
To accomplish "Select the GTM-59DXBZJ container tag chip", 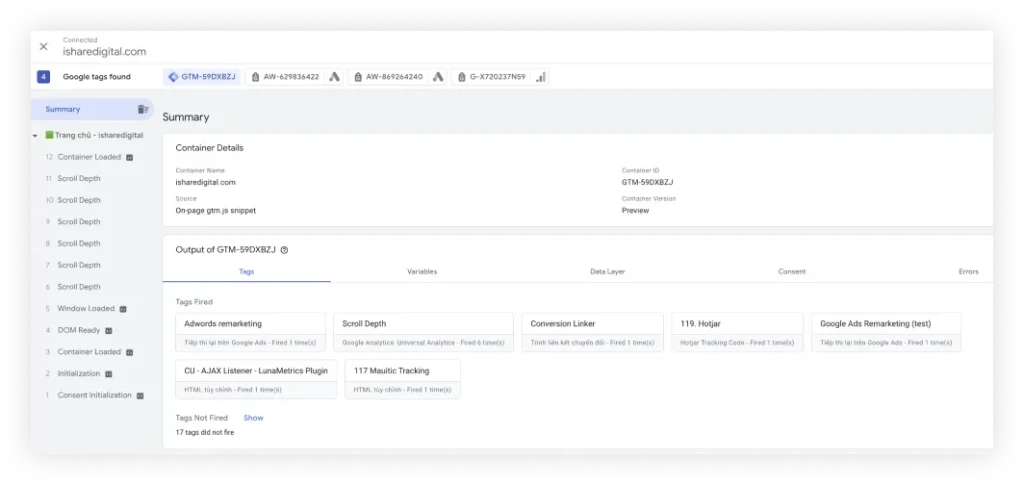I will 202,77.
